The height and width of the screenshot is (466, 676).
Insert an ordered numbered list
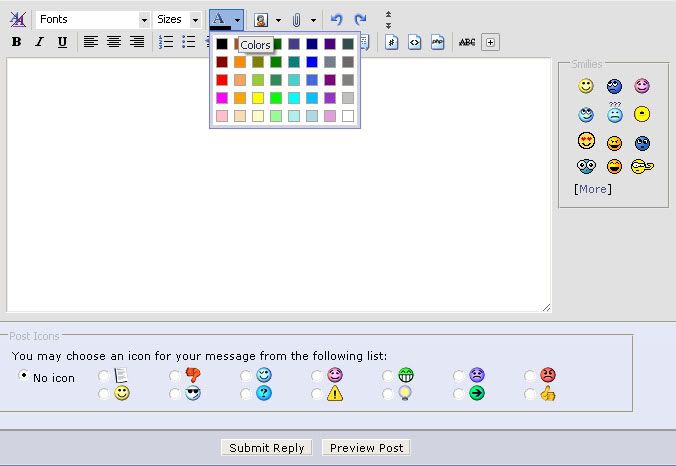pos(166,42)
